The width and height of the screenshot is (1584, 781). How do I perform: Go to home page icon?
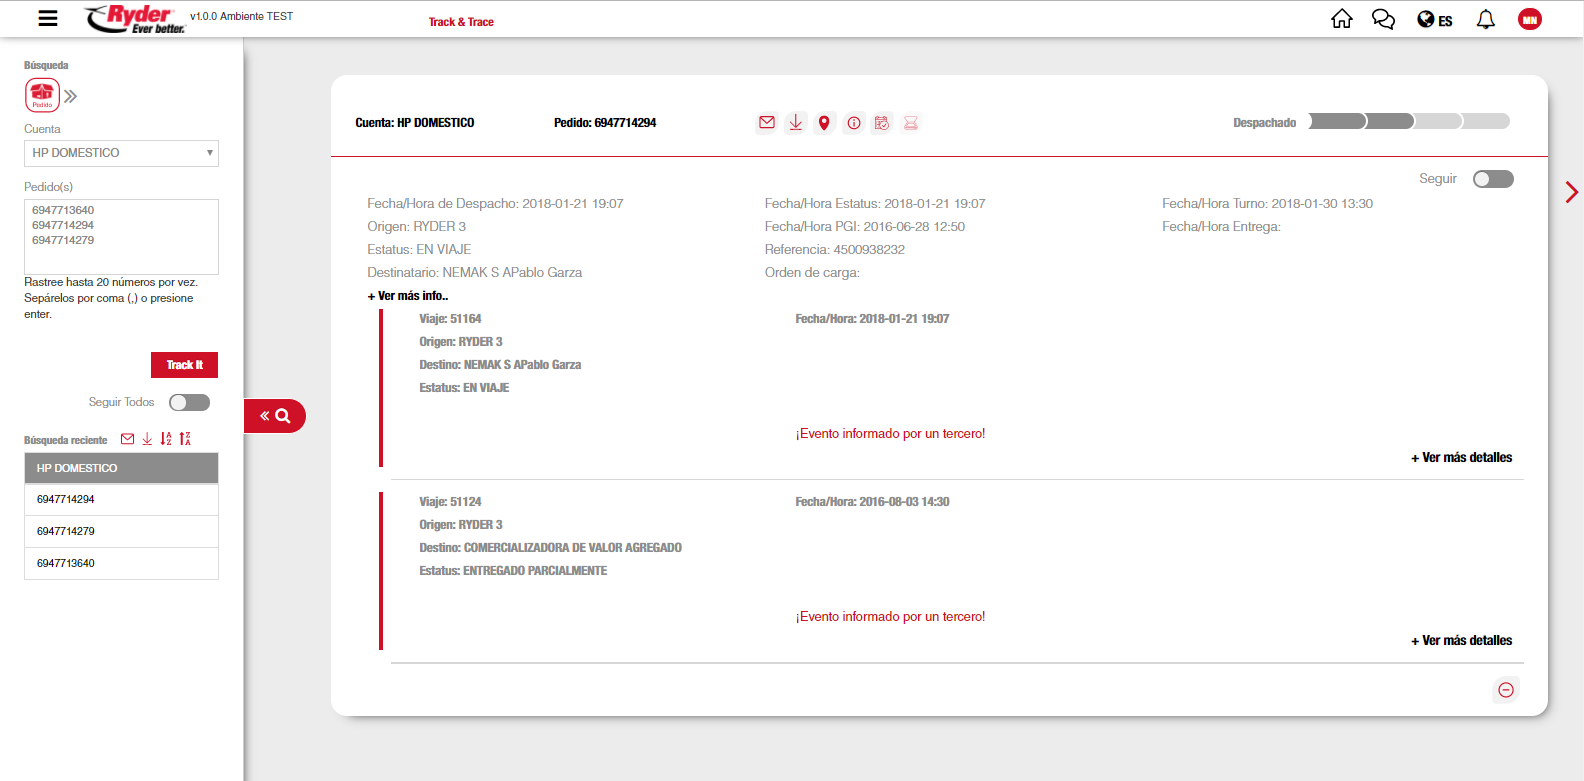[1341, 20]
